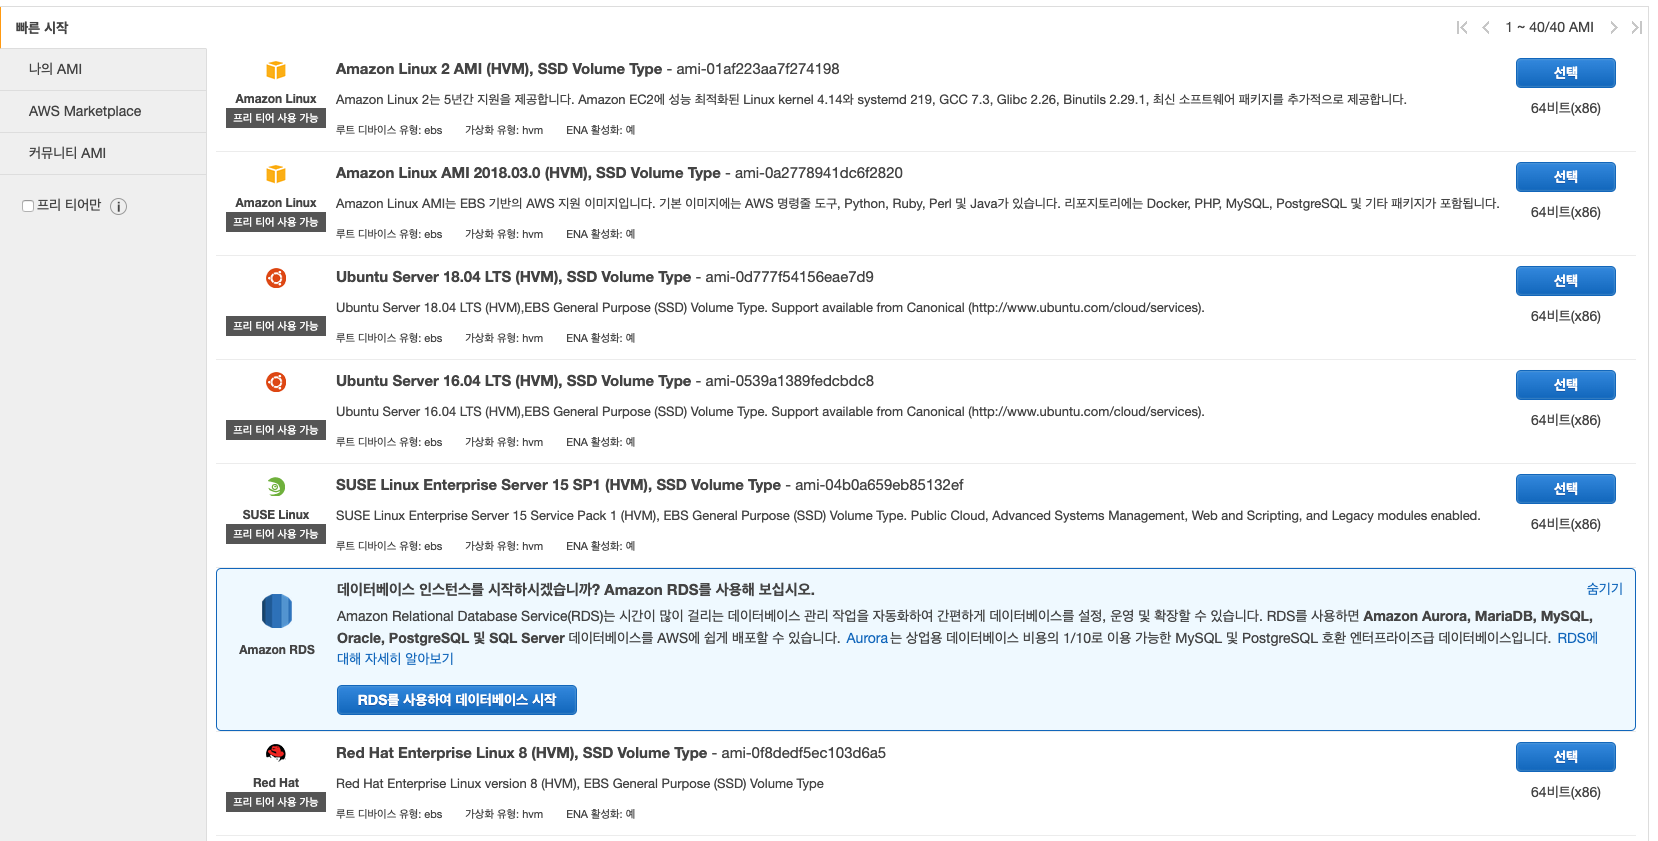The width and height of the screenshot is (1658, 841).
Task: Click 64비트(x86) label for Ubuntu 18.04
Action: pyautogui.click(x=1565, y=316)
